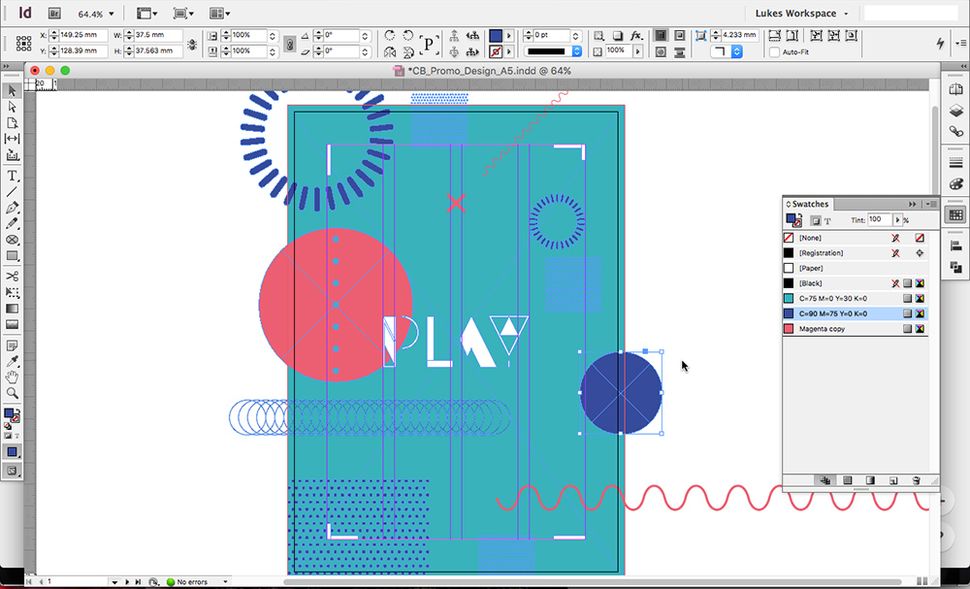Screen dimensions: 970x589
Task: Switch Swatches panel to text formatting mode
Action: click(827, 220)
